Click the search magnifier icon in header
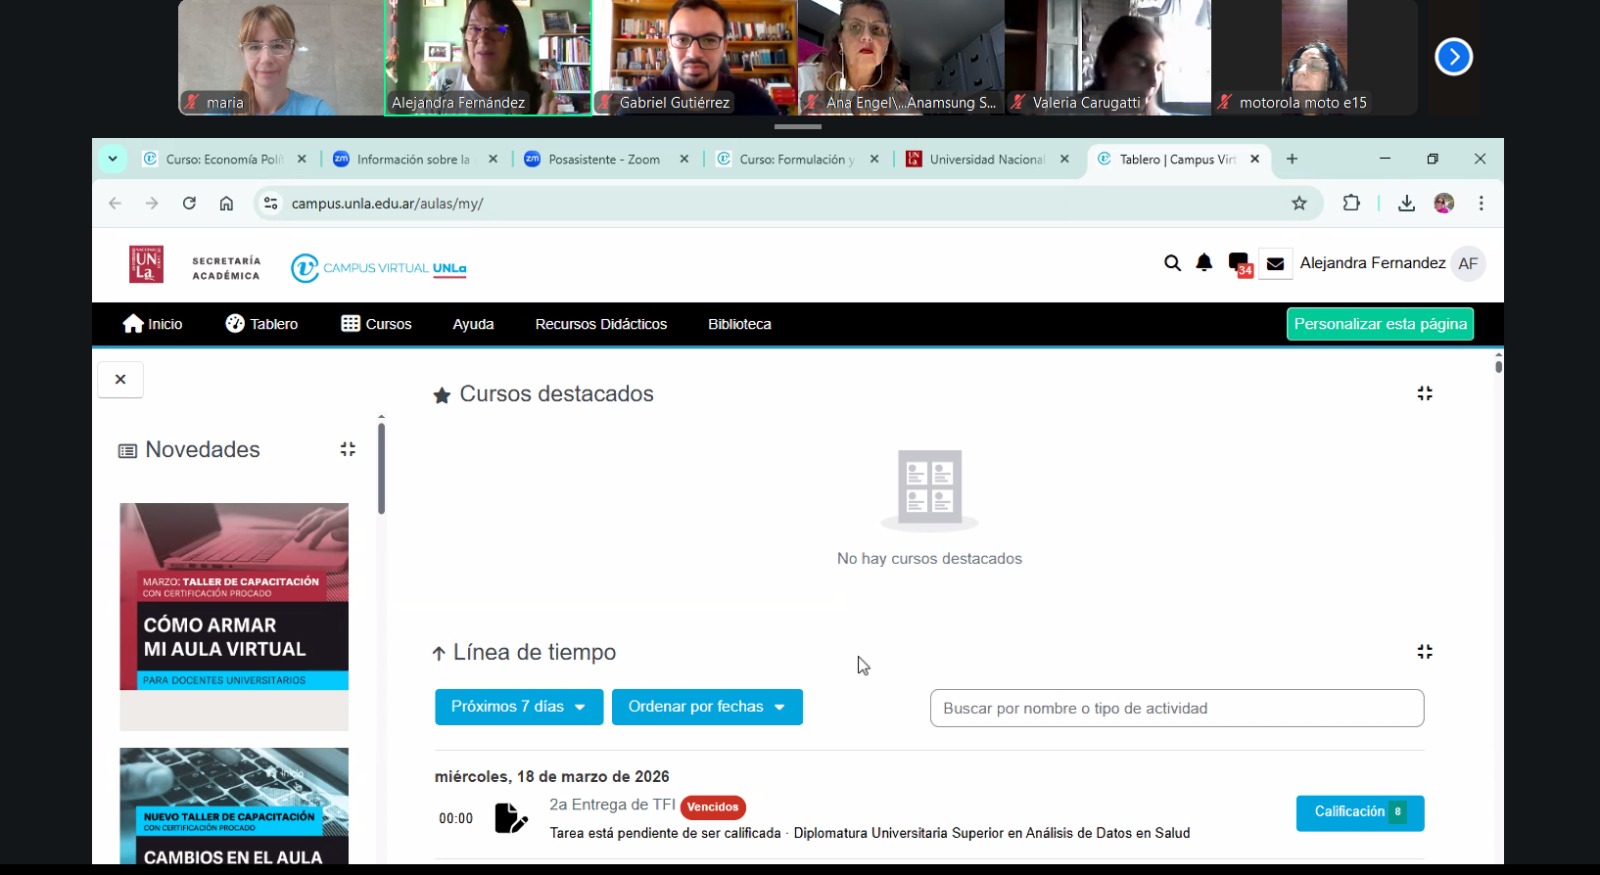Image resolution: width=1600 pixels, height=875 pixels. (1172, 263)
